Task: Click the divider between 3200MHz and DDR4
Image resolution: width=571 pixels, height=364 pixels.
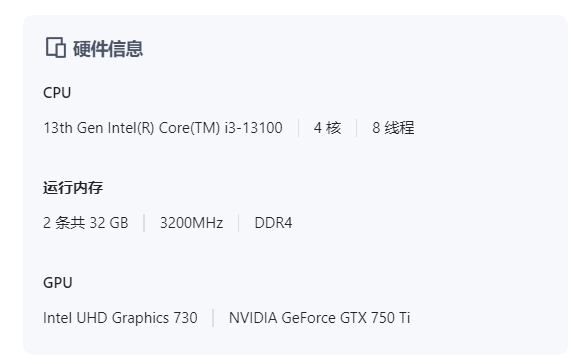Action: coord(239,223)
